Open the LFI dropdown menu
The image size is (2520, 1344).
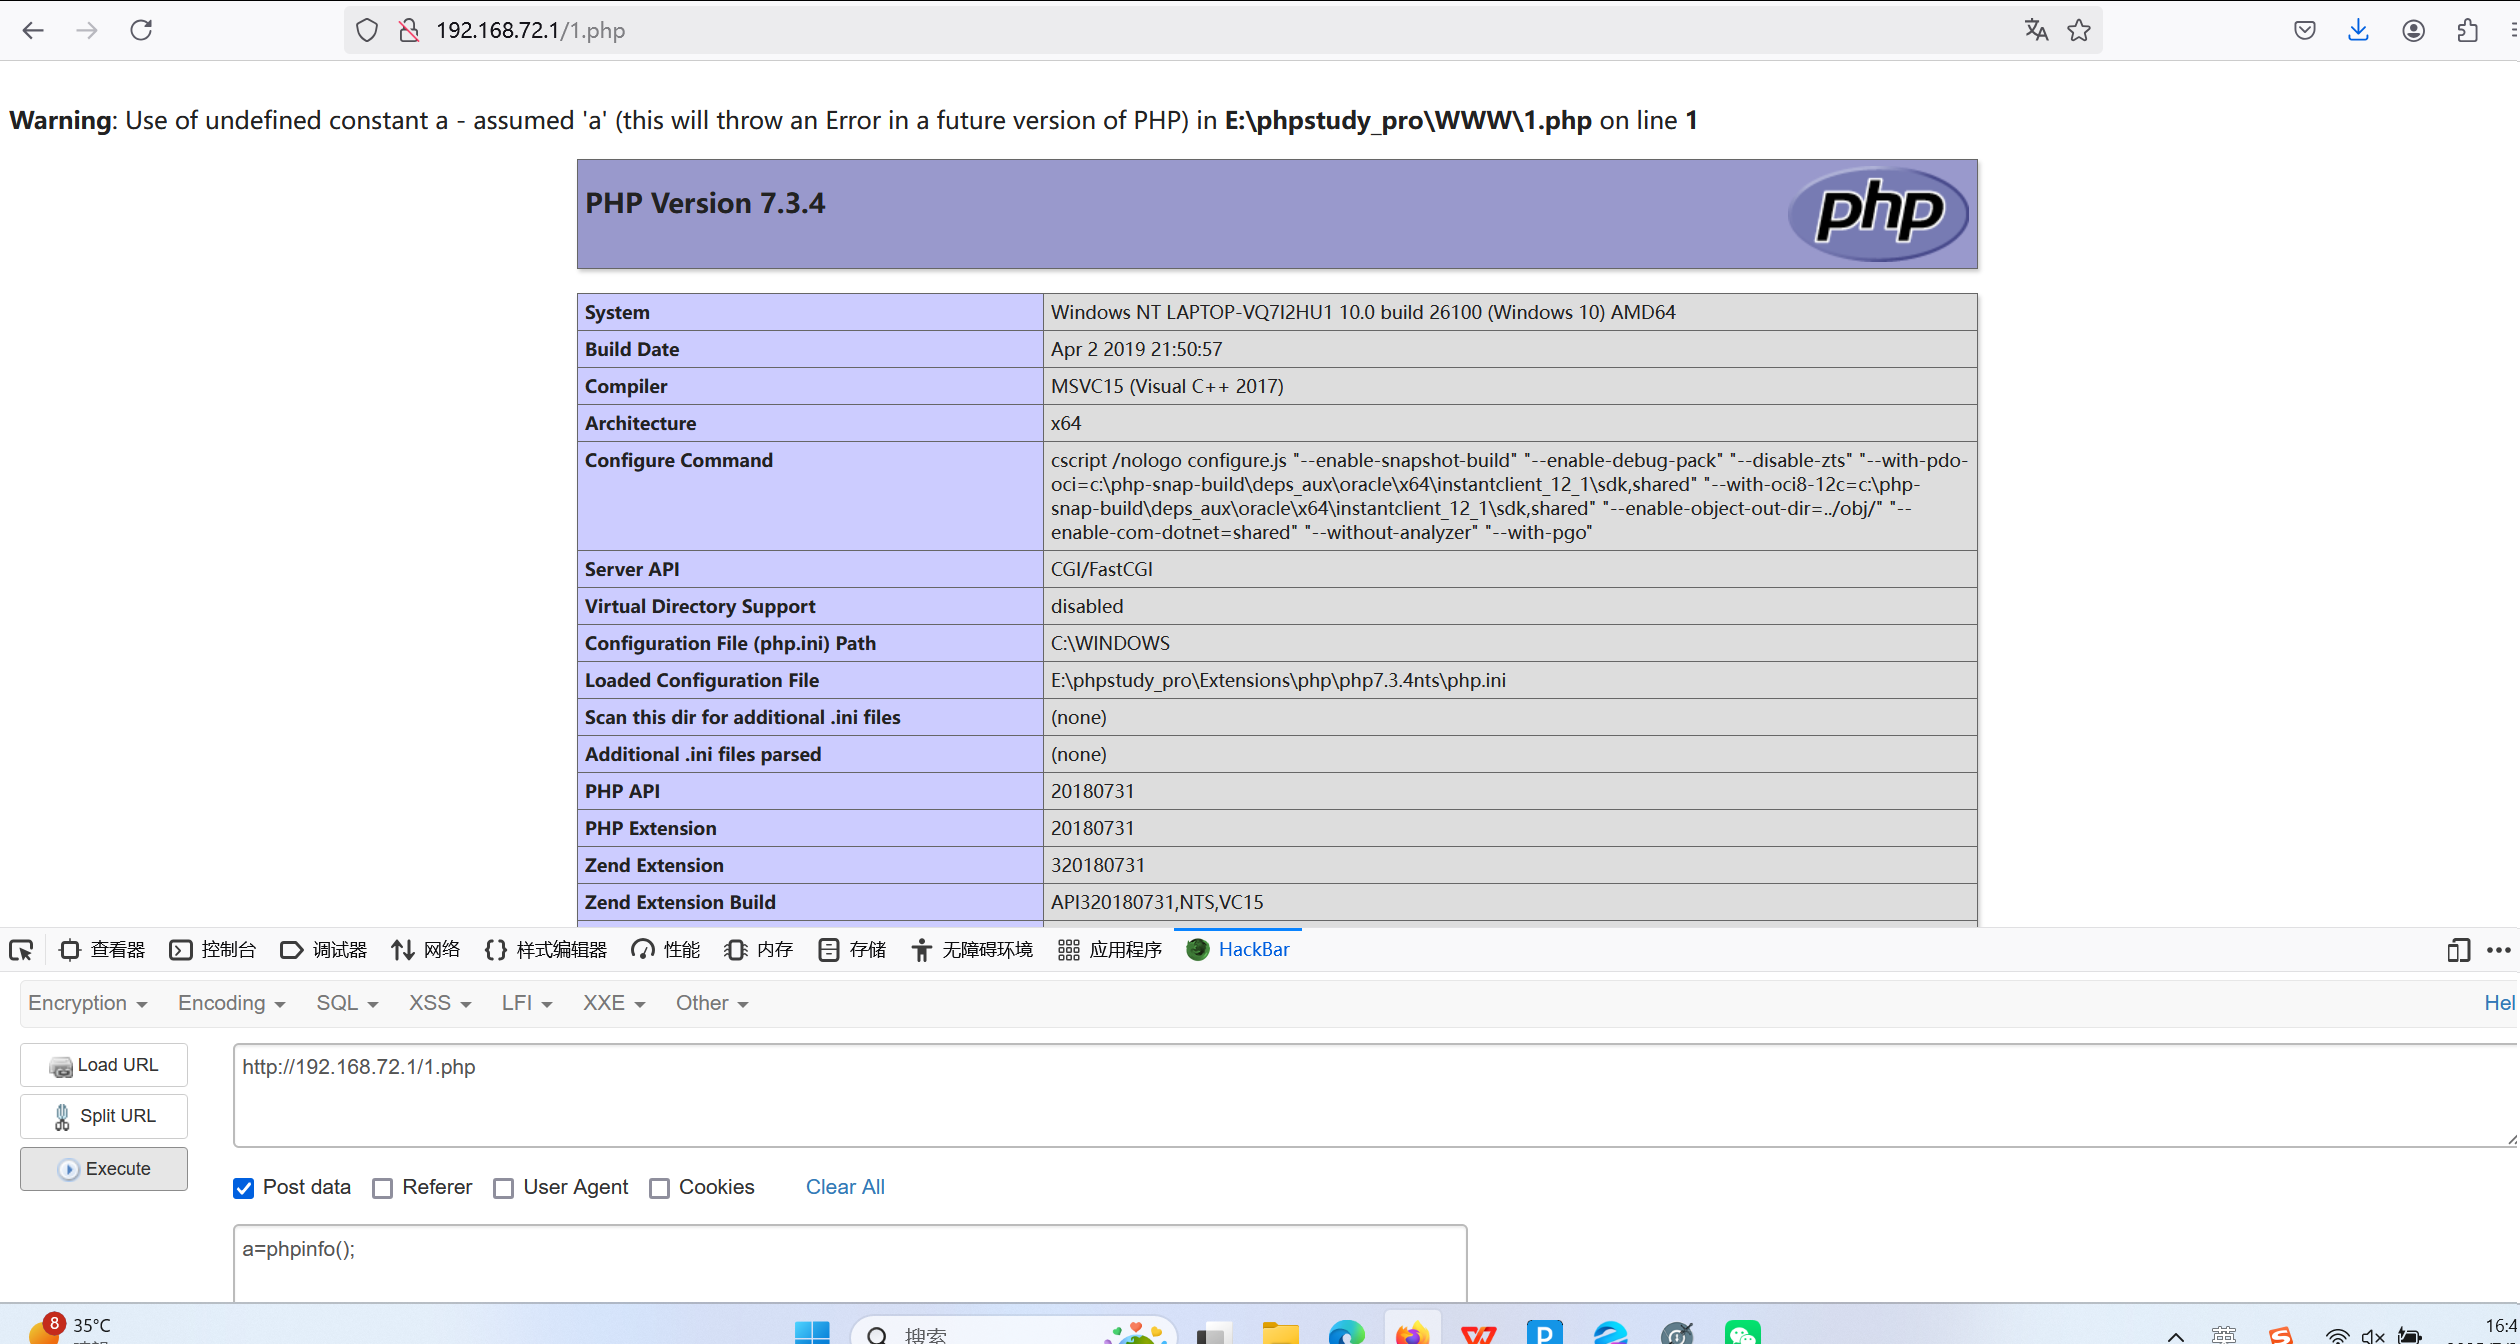pyautogui.click(x=527, y=1003)
